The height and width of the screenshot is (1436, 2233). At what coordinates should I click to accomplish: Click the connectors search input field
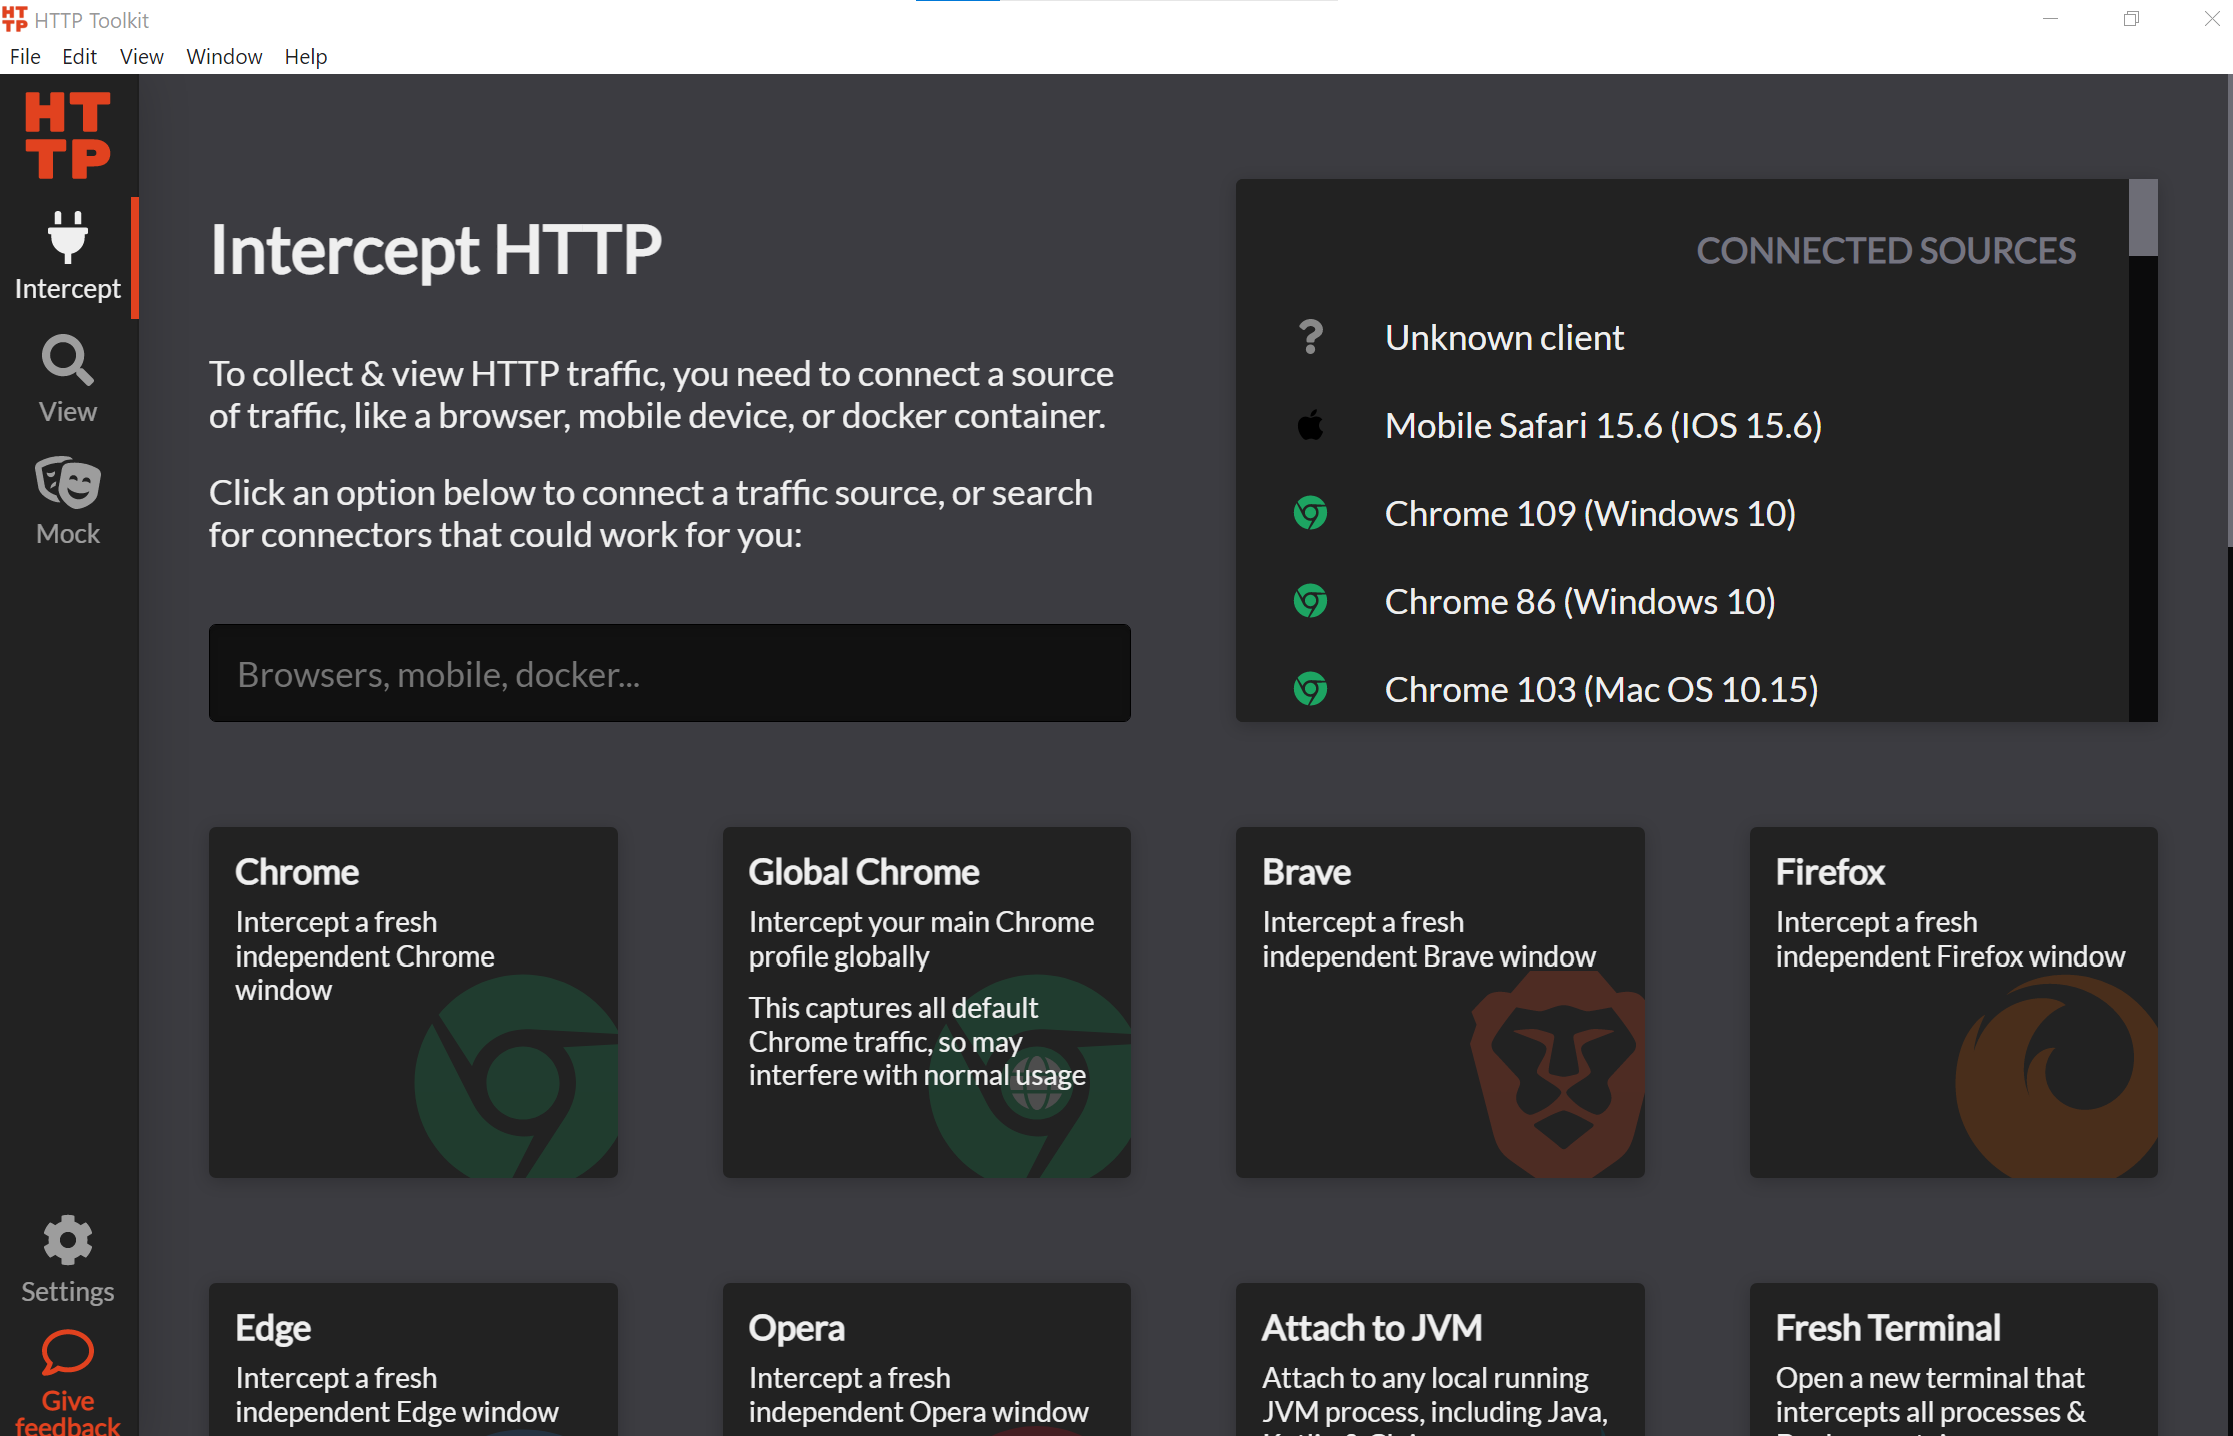click(669, 673)
